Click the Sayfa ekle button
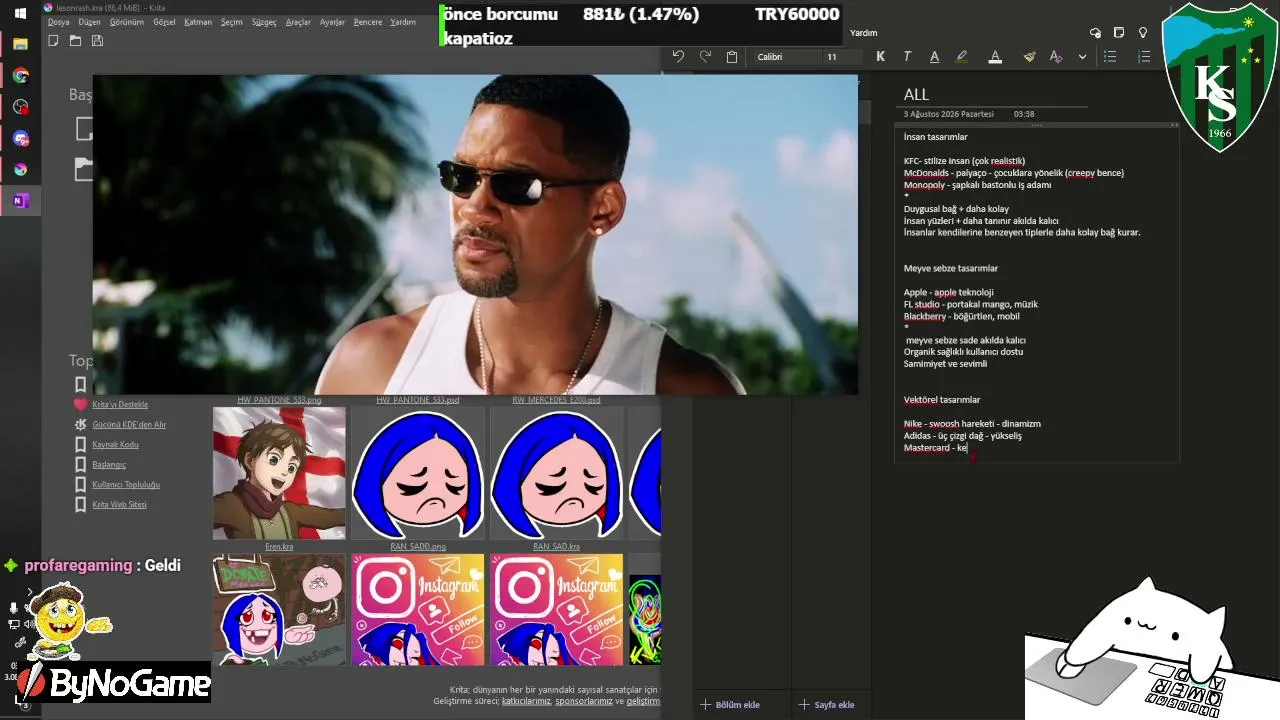 click(x=826, y=705)
